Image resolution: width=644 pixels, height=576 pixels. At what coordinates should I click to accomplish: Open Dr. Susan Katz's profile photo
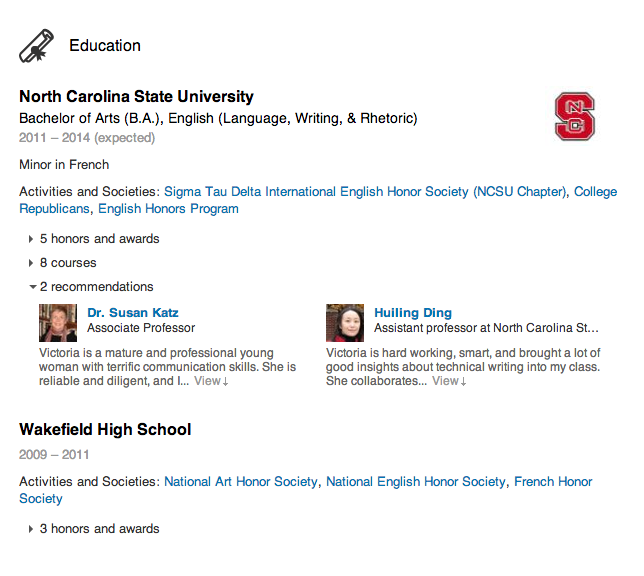click(x=58, y=323)
